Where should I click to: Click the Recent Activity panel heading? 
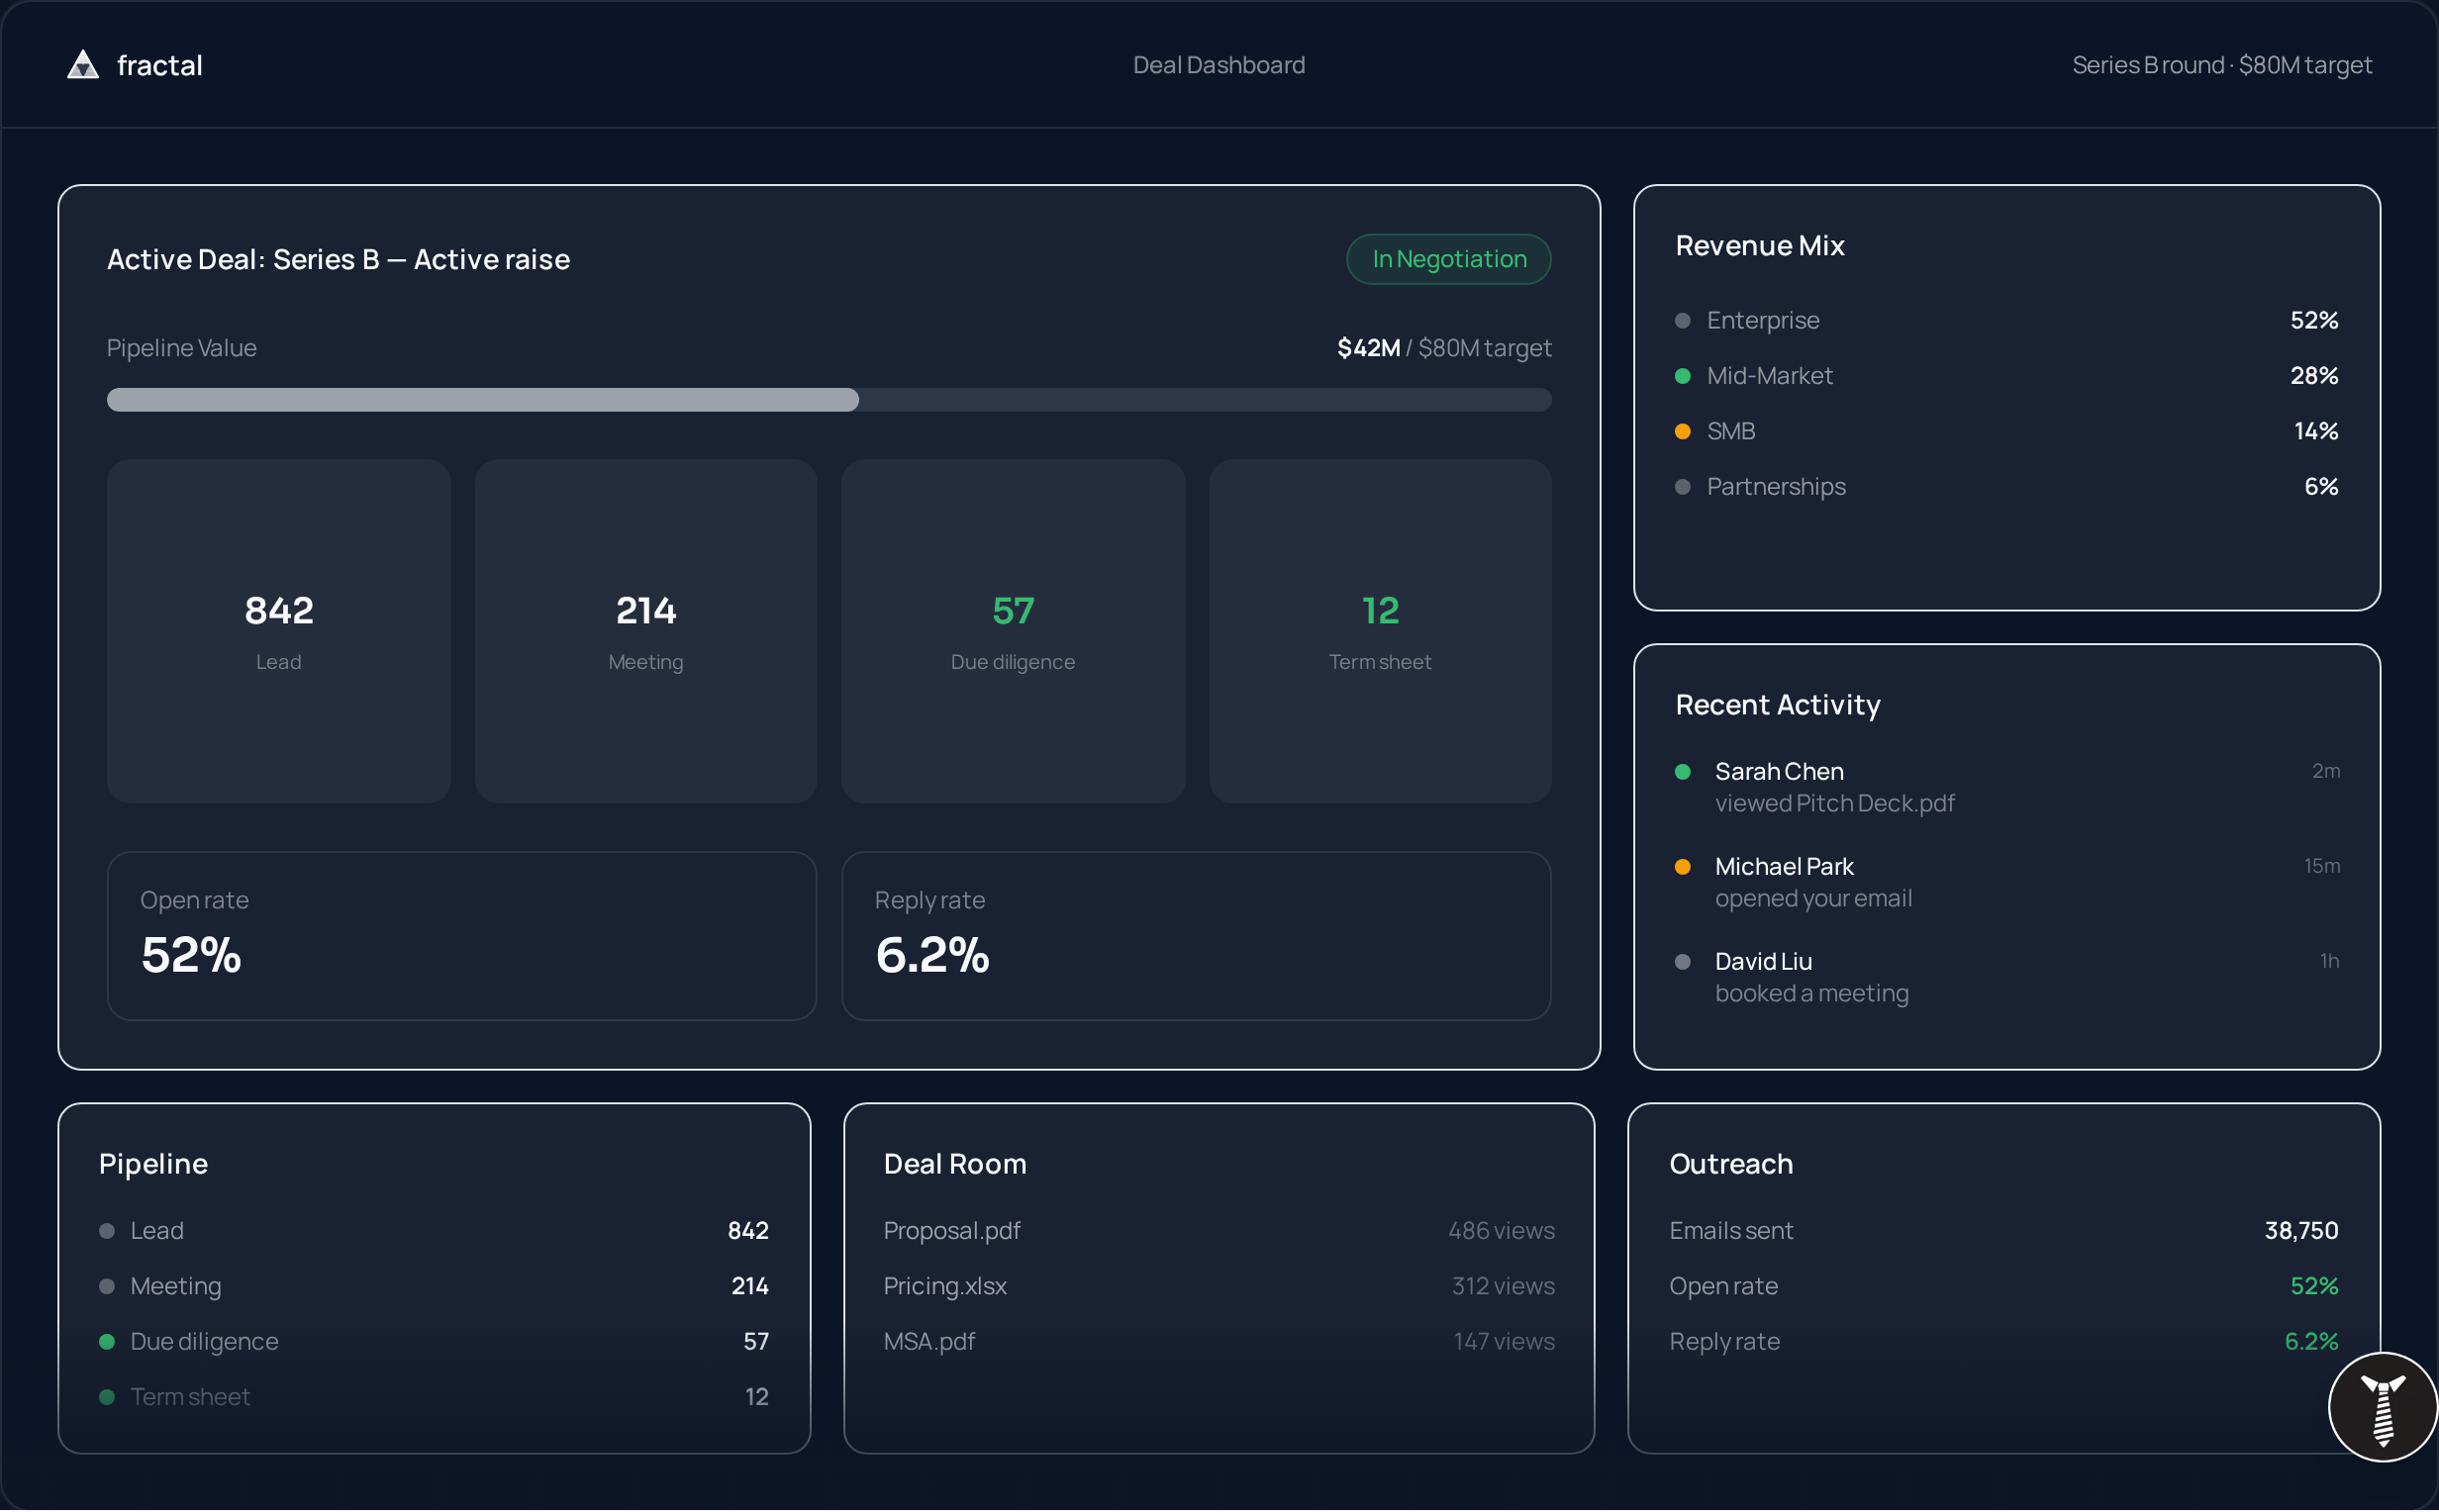(x=1778, y=706)
